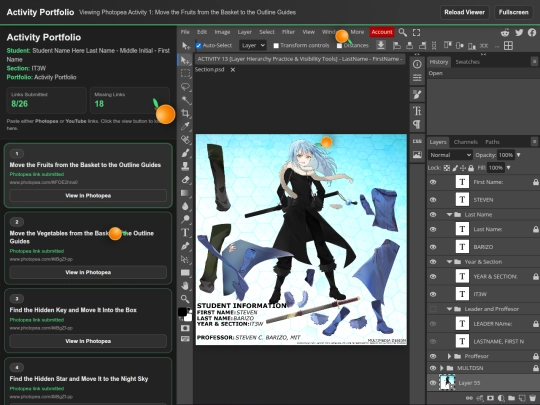Open the Facebook link icon
Viewport: 540px width, 405px height.
pyautogui.click(x=532, y=33)
